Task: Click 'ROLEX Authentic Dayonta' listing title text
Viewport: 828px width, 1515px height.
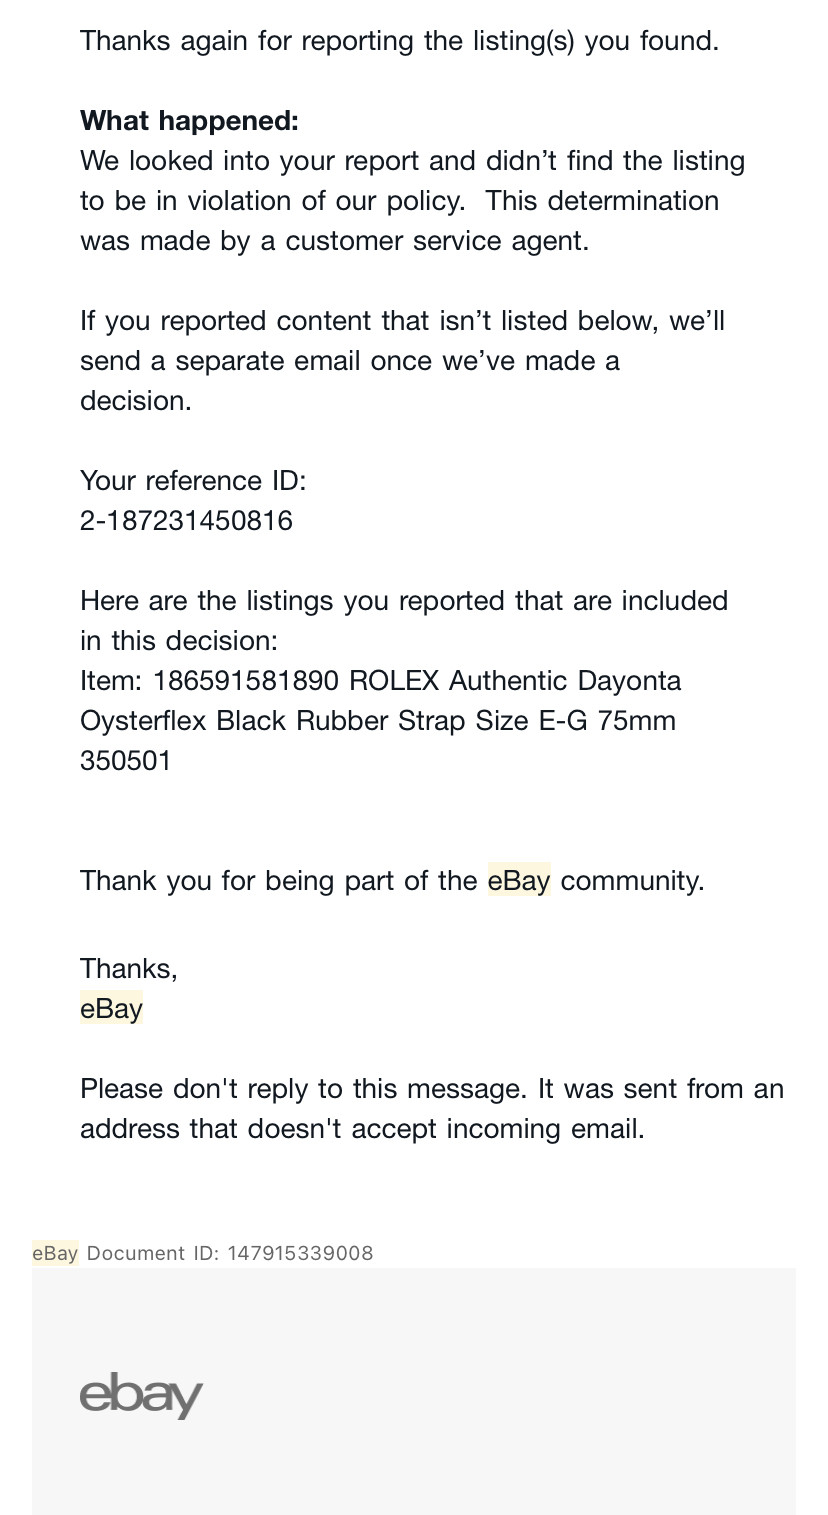Action: coord(515,681)
